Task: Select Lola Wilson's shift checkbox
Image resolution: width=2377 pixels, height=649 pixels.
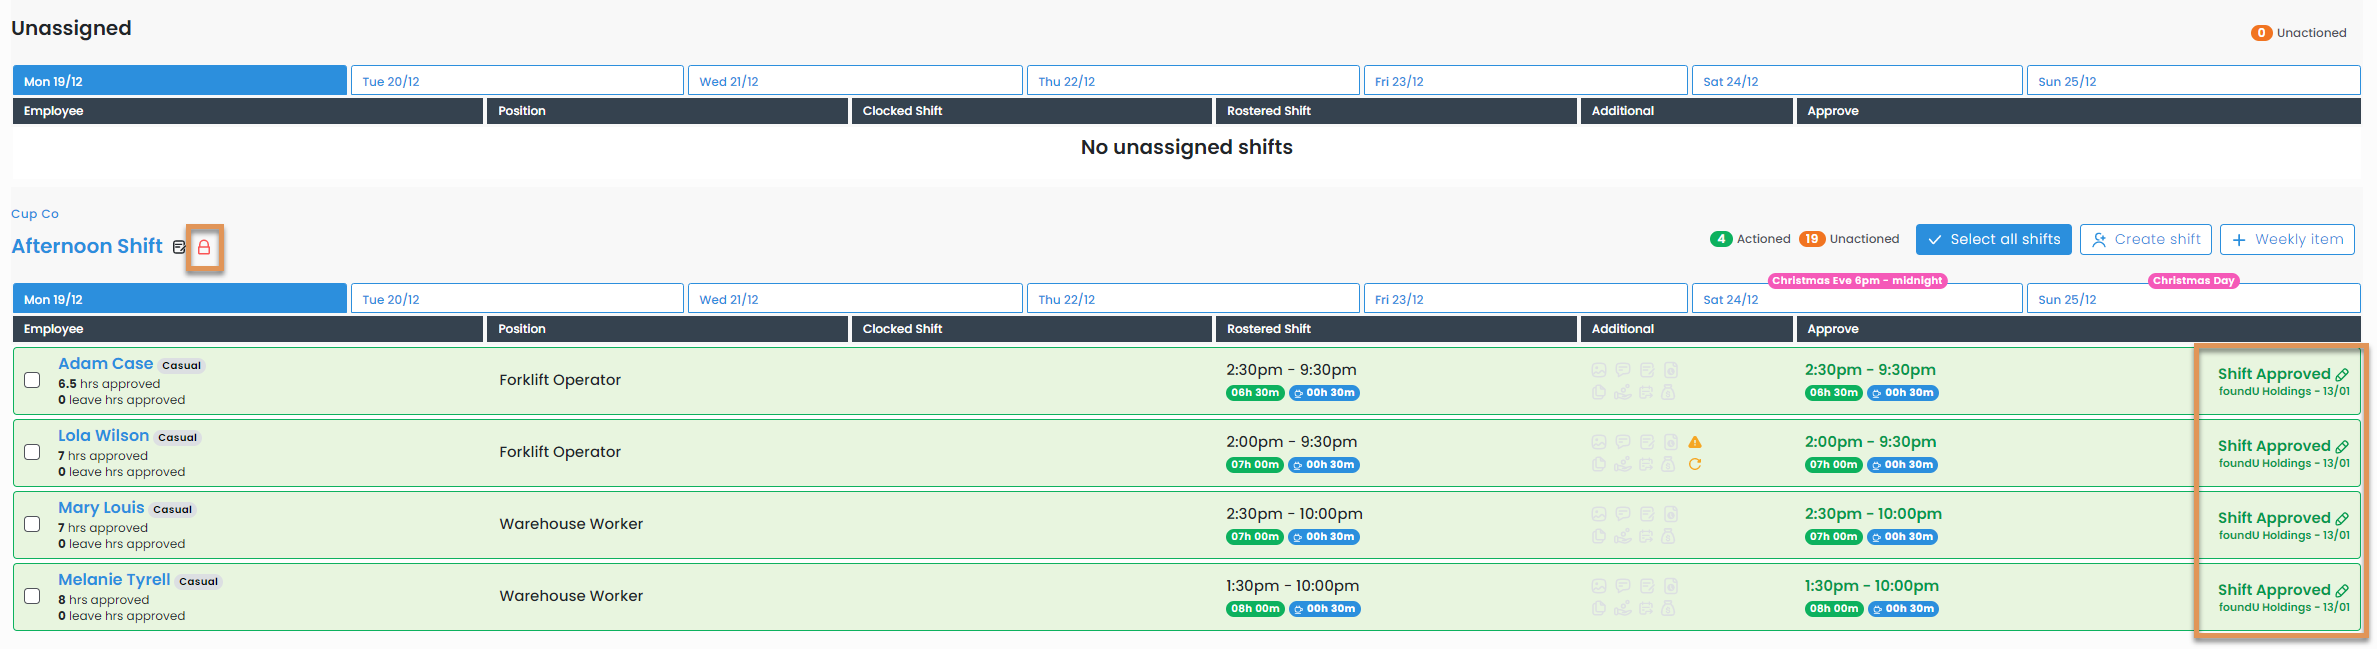Action: [x=32, y=452]
